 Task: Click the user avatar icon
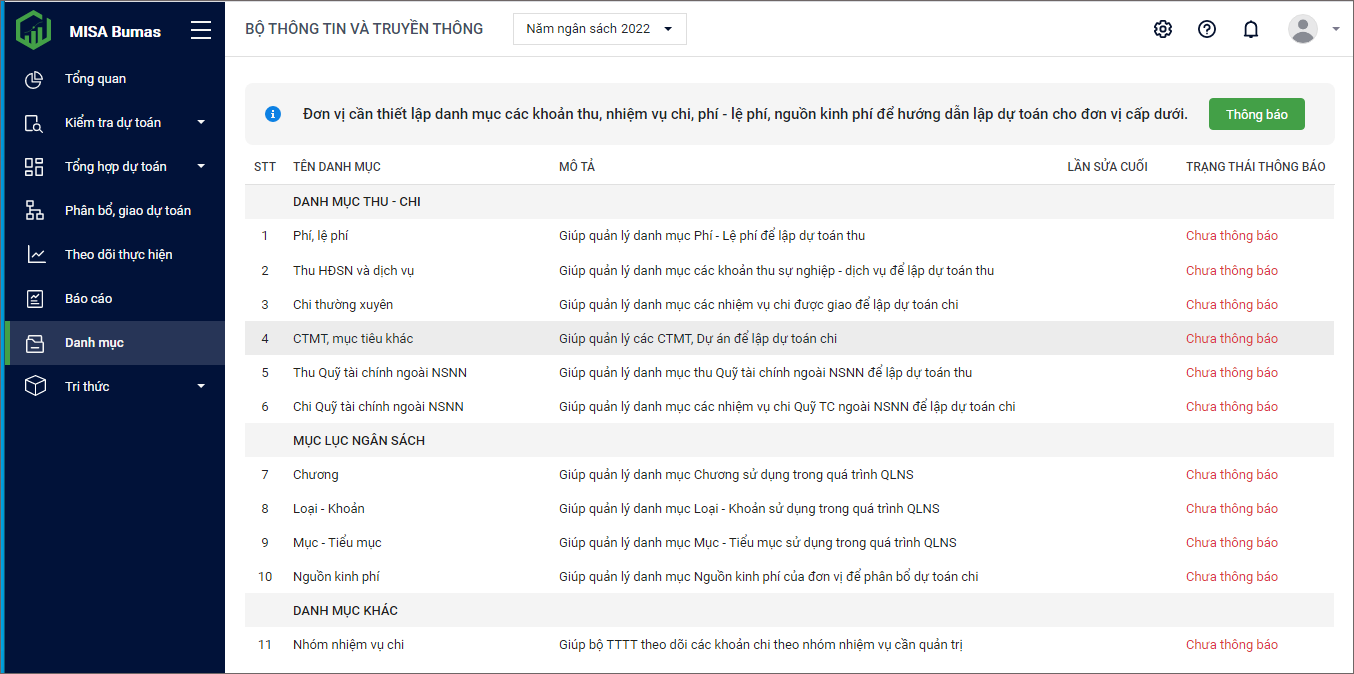1302,29
